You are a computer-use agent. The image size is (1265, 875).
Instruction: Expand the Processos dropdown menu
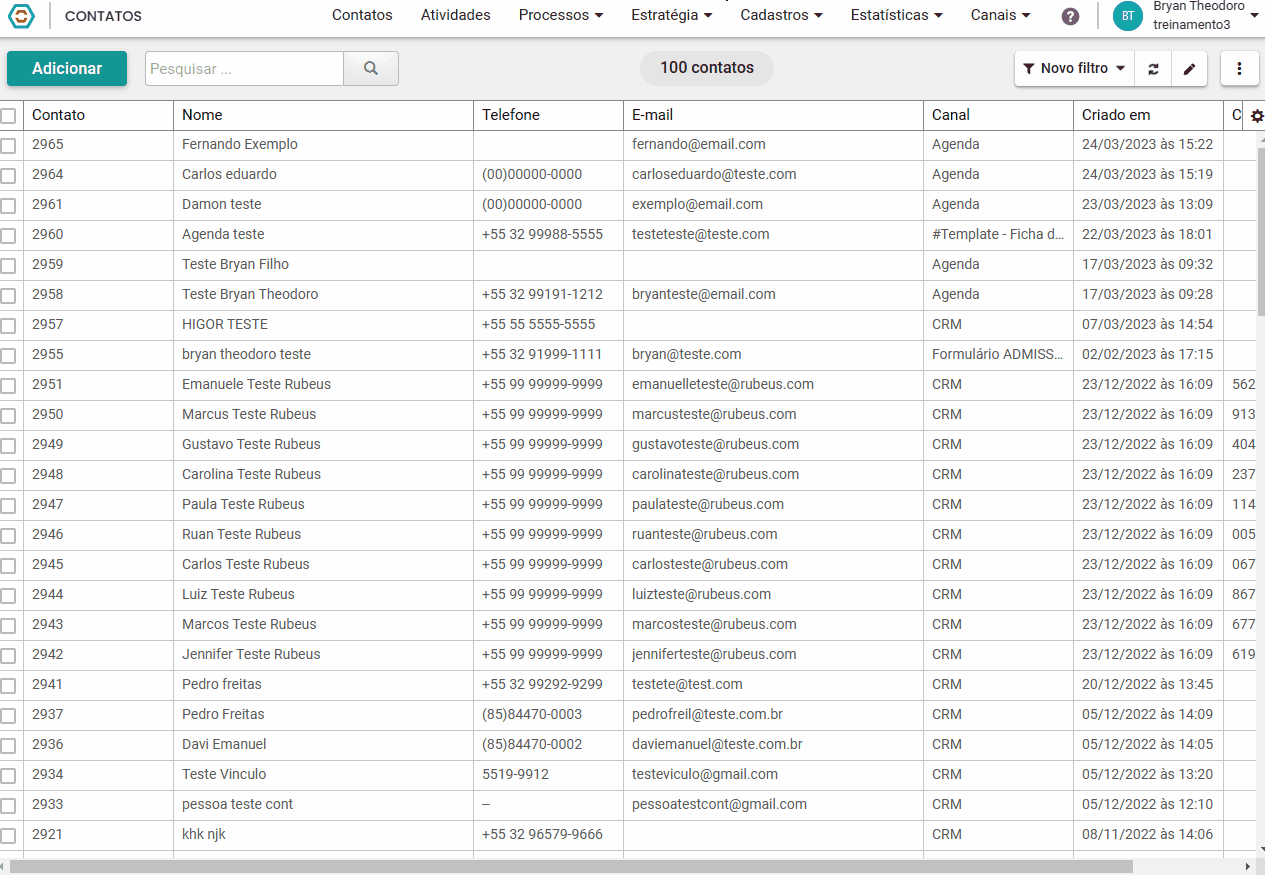coord(561,15)
